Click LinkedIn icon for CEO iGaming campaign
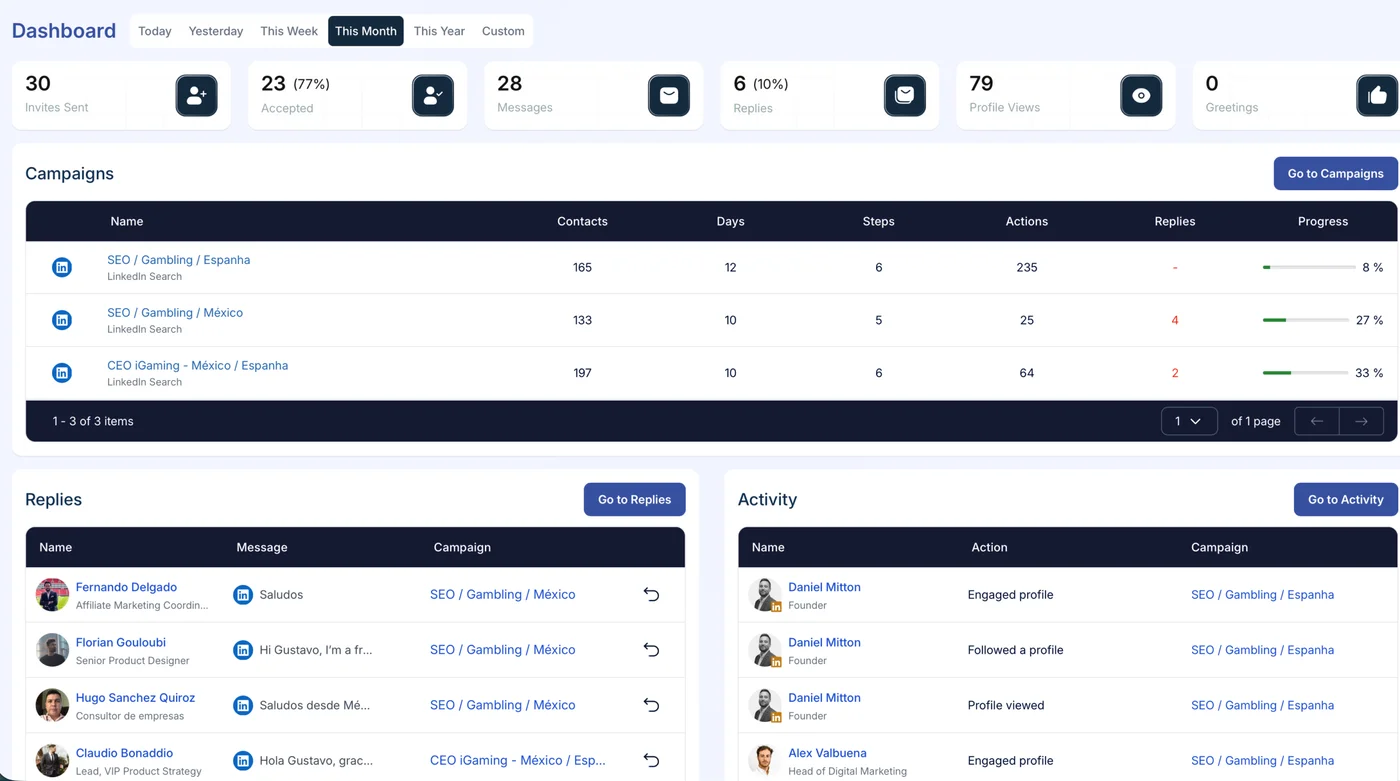The image size is (1400, 781). pyautogui.click(x=62, y=373)
